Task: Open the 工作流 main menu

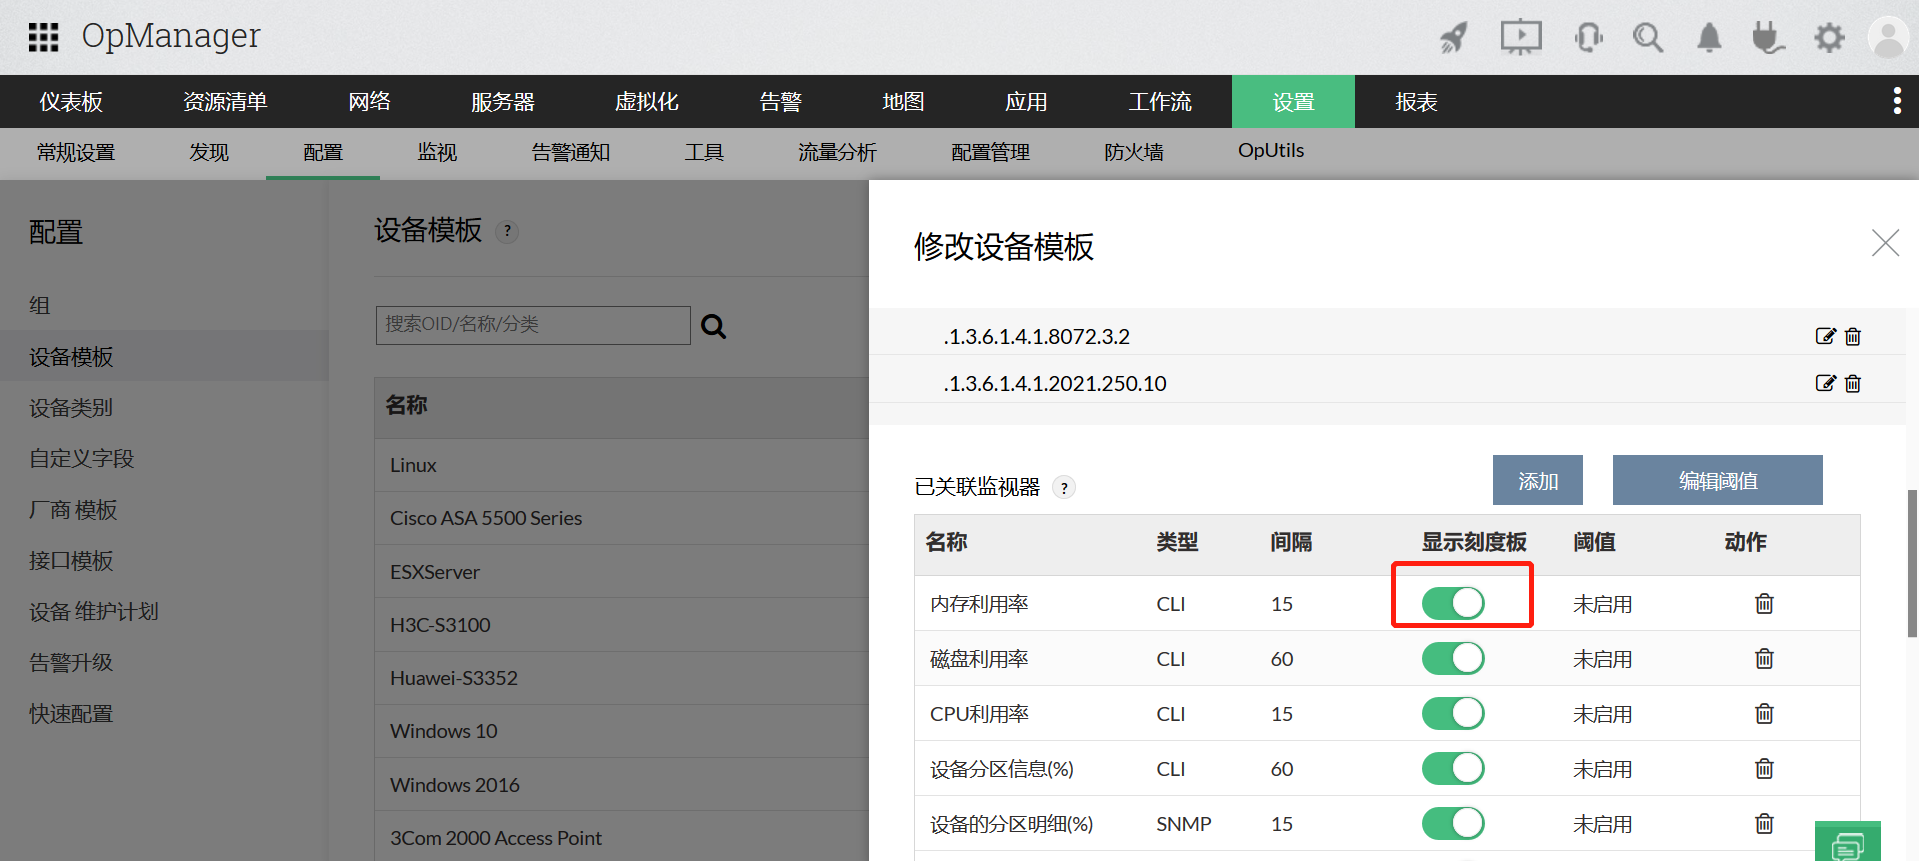Action: (1160, 101)
